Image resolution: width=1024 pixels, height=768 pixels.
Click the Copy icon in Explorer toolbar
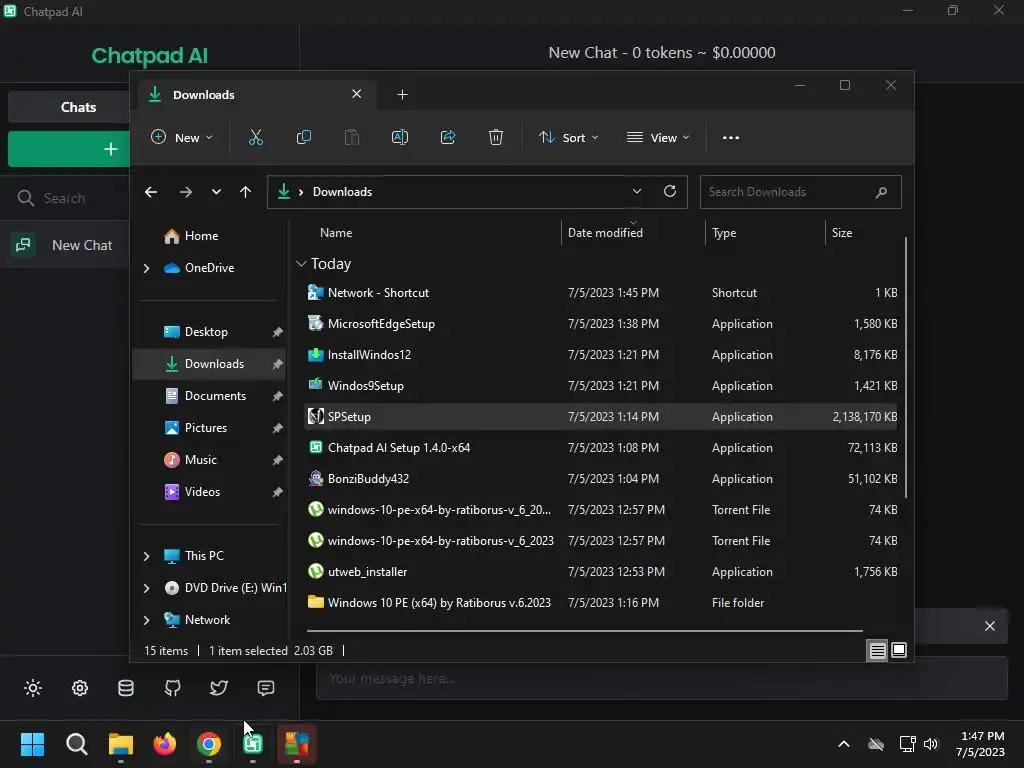tap(304, 138)
